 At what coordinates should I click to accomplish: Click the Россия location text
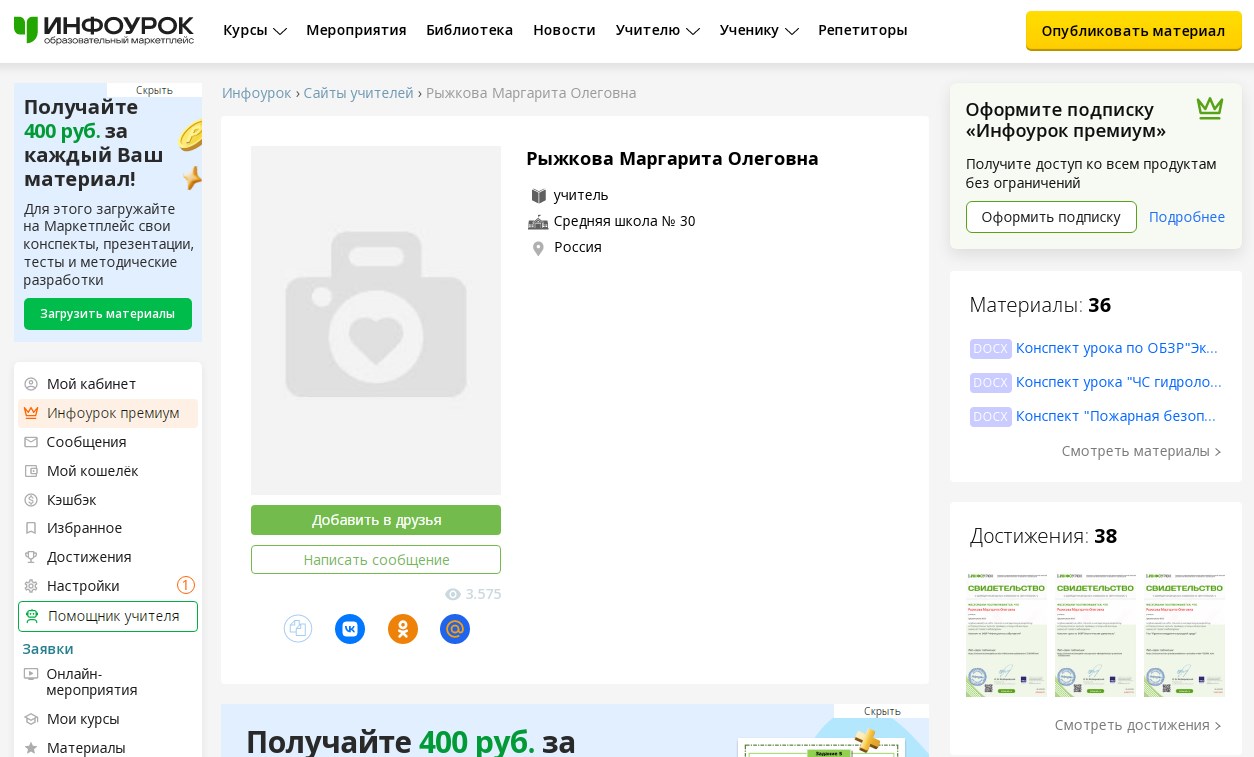(x=578, y=247)
